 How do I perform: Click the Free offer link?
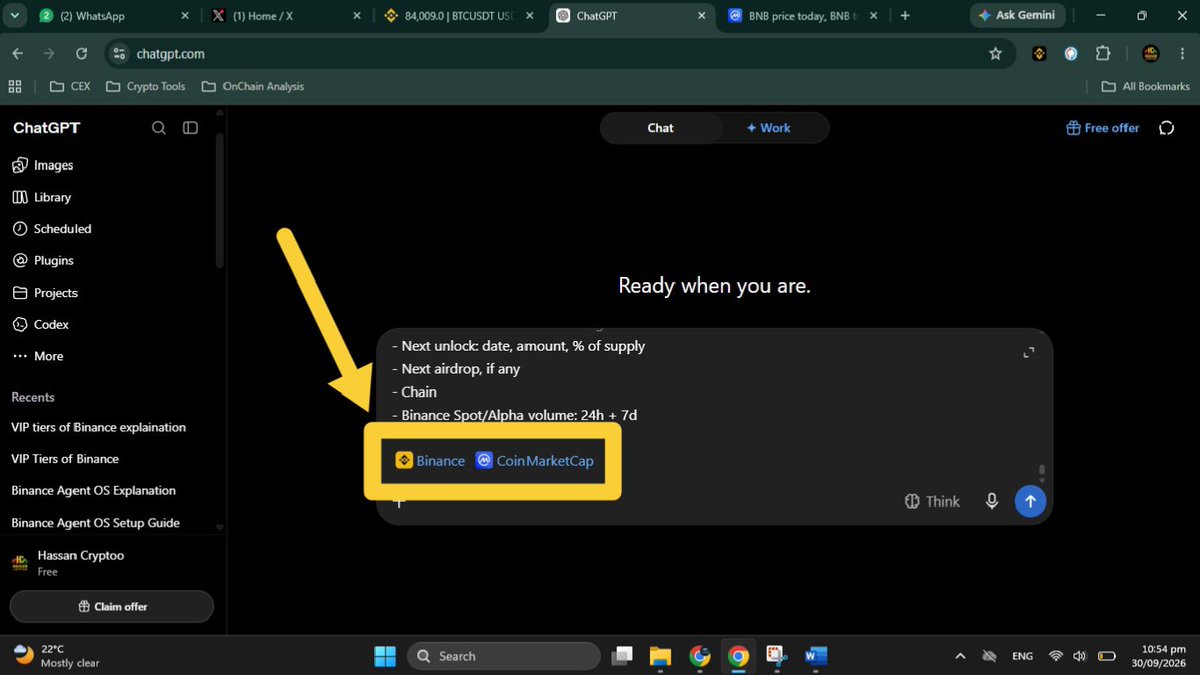coord(1103,128)
